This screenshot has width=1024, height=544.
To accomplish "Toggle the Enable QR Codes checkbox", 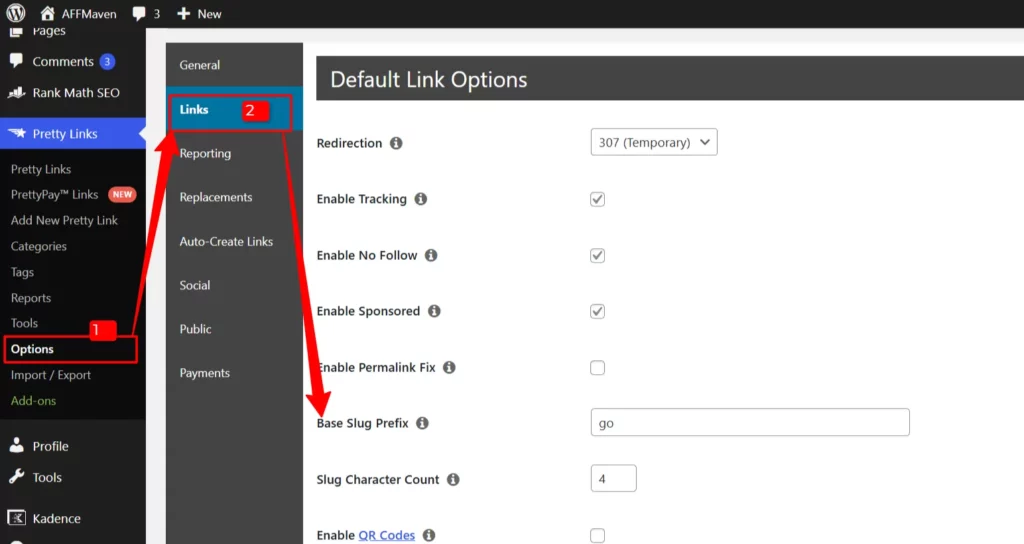I will click(x=597, y=535).
